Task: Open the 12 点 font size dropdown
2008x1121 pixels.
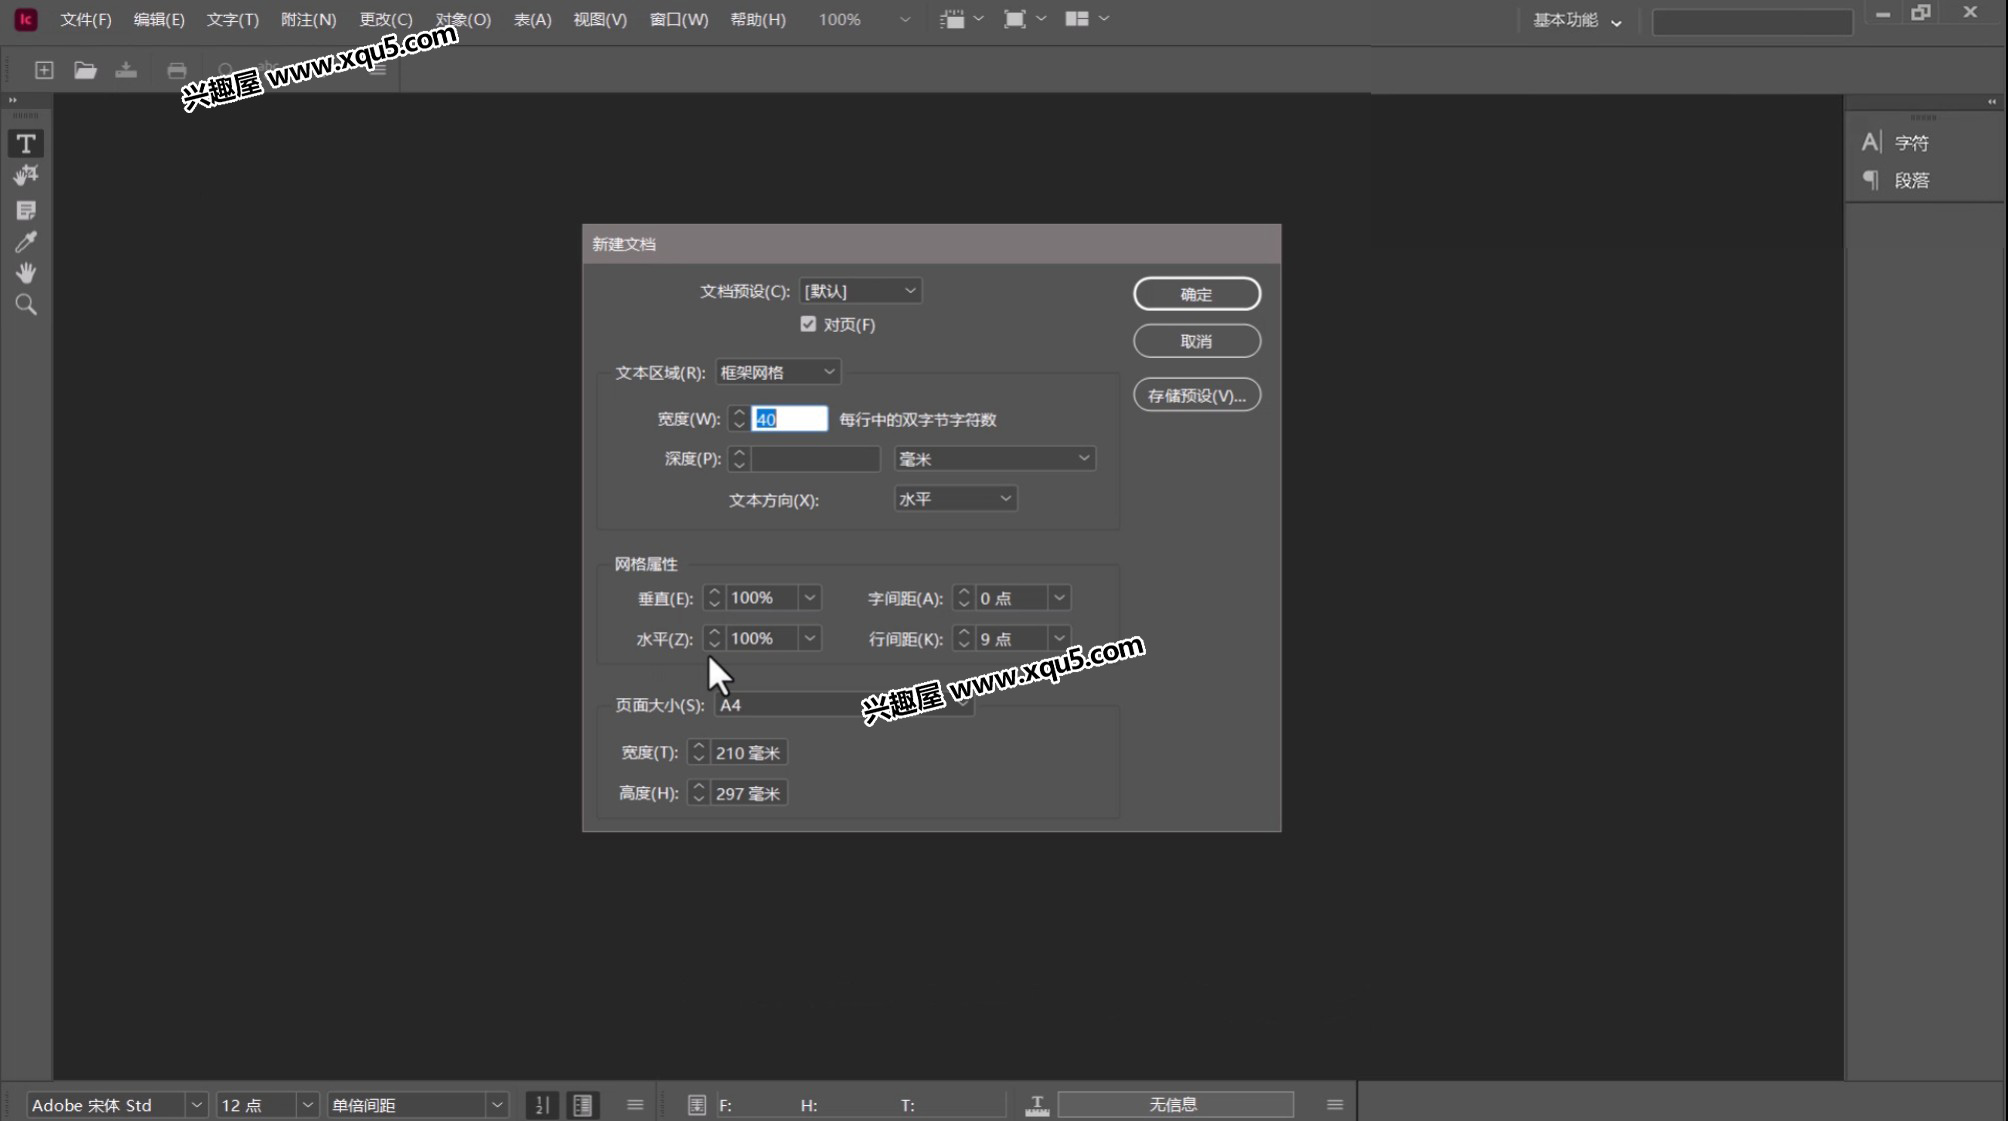Action: tap(308, 1105)
